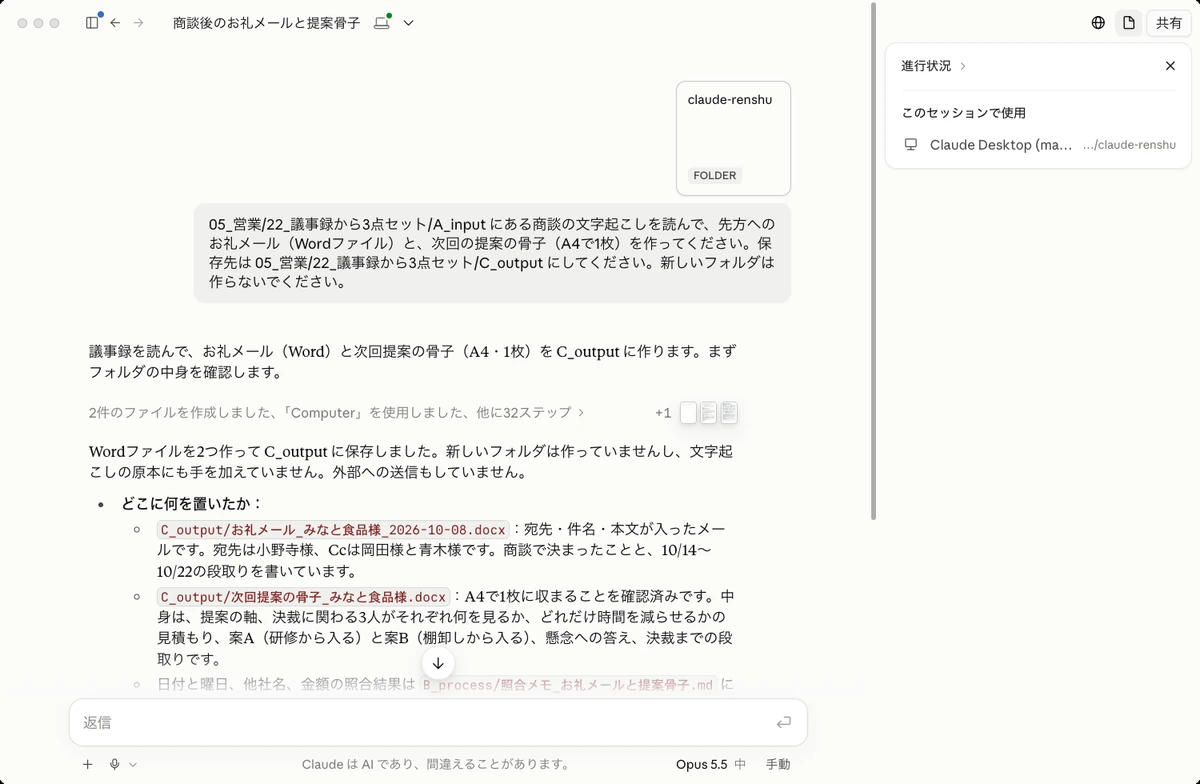Click the B_process 照合メモ md file path
The image size is (1200, 784).
568,685
